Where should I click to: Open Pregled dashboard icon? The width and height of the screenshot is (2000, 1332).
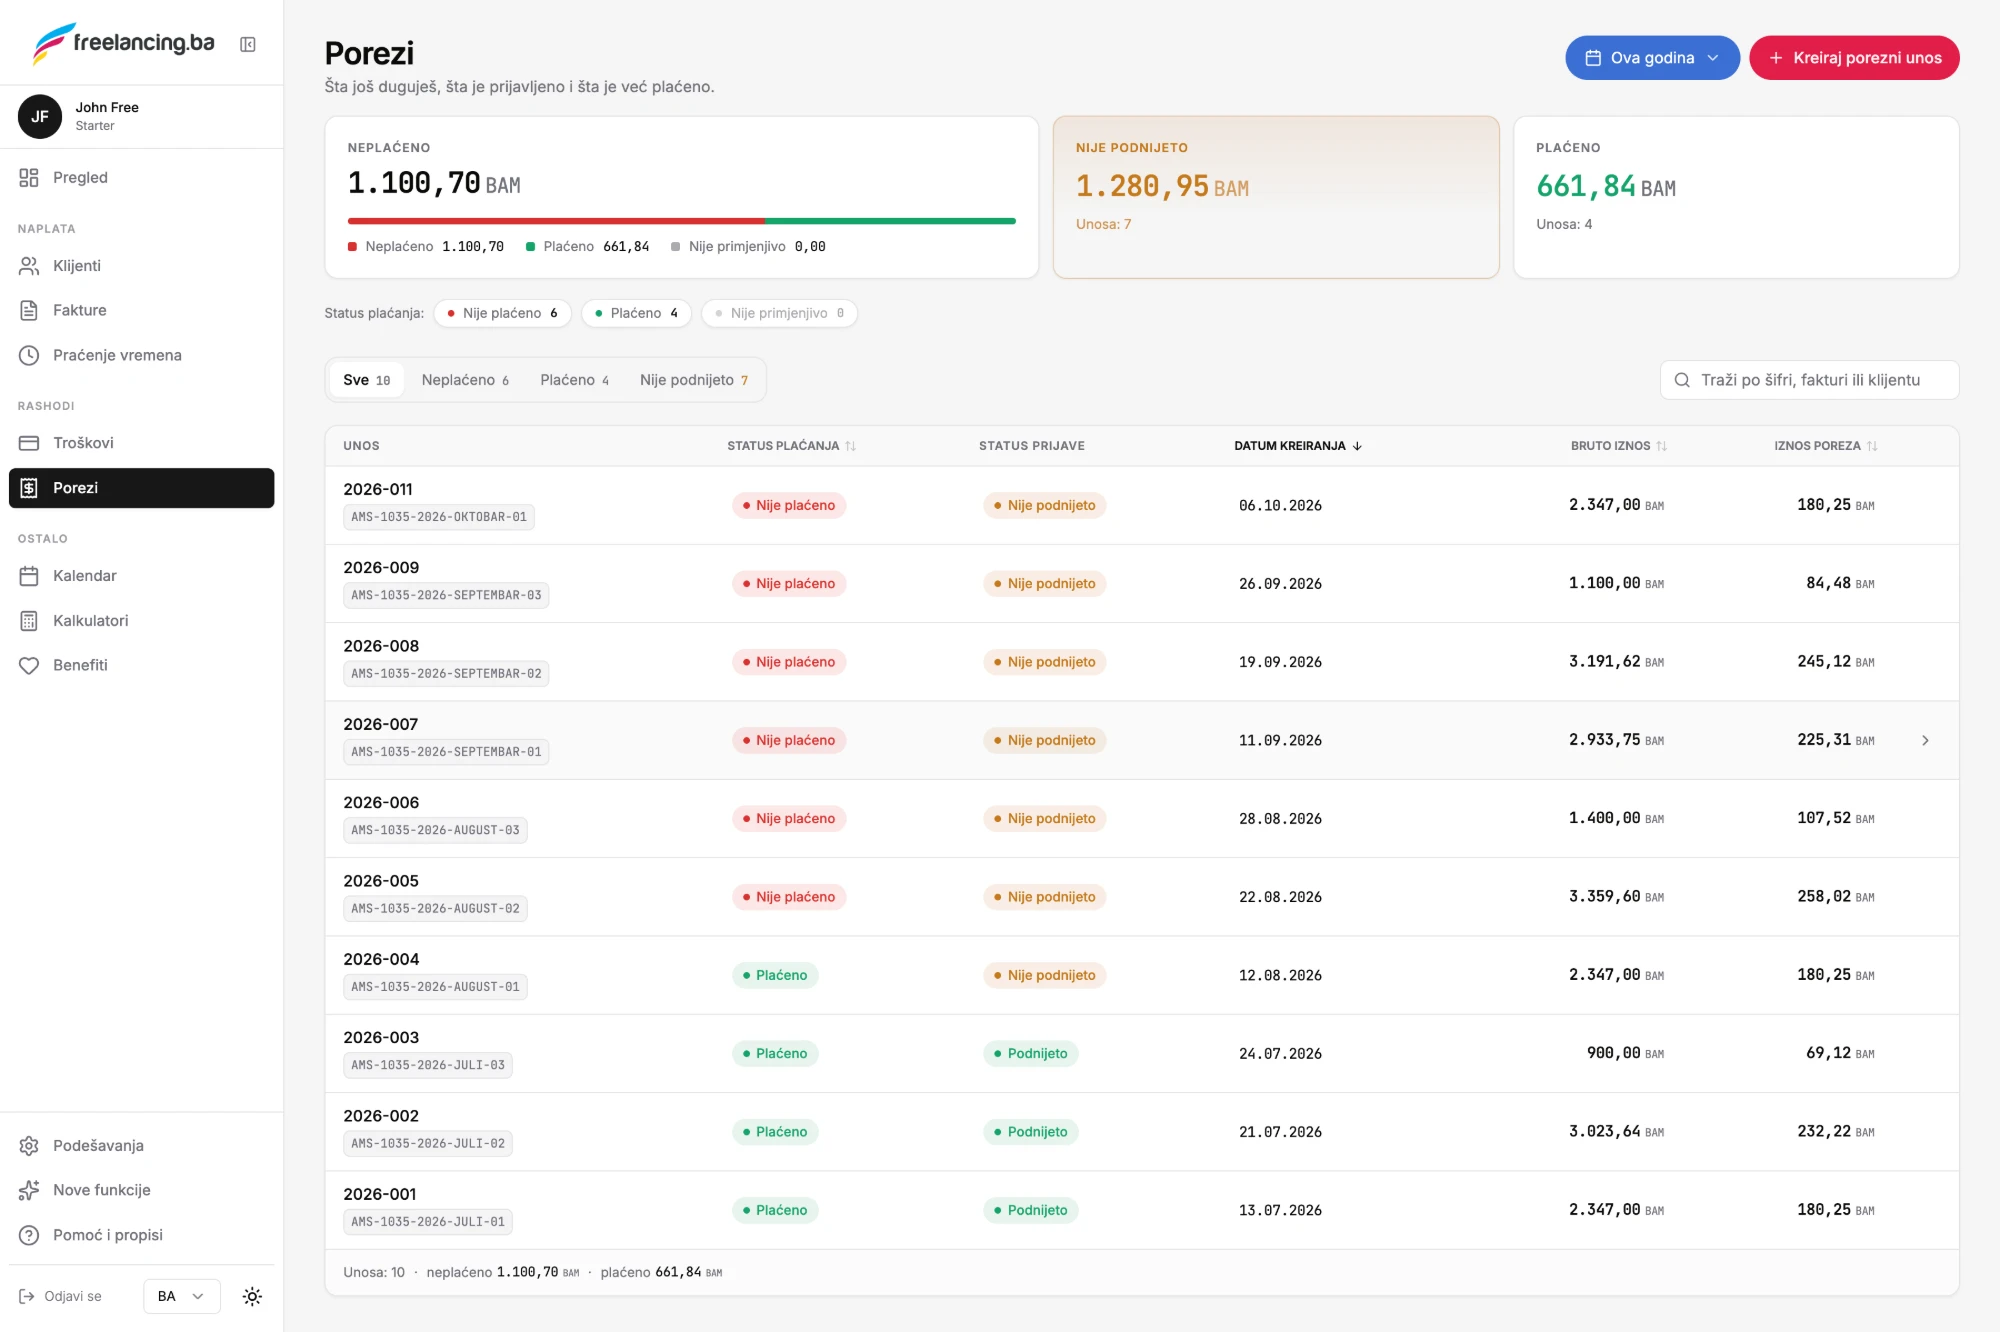pyautogui.click(x=29, y=177)
